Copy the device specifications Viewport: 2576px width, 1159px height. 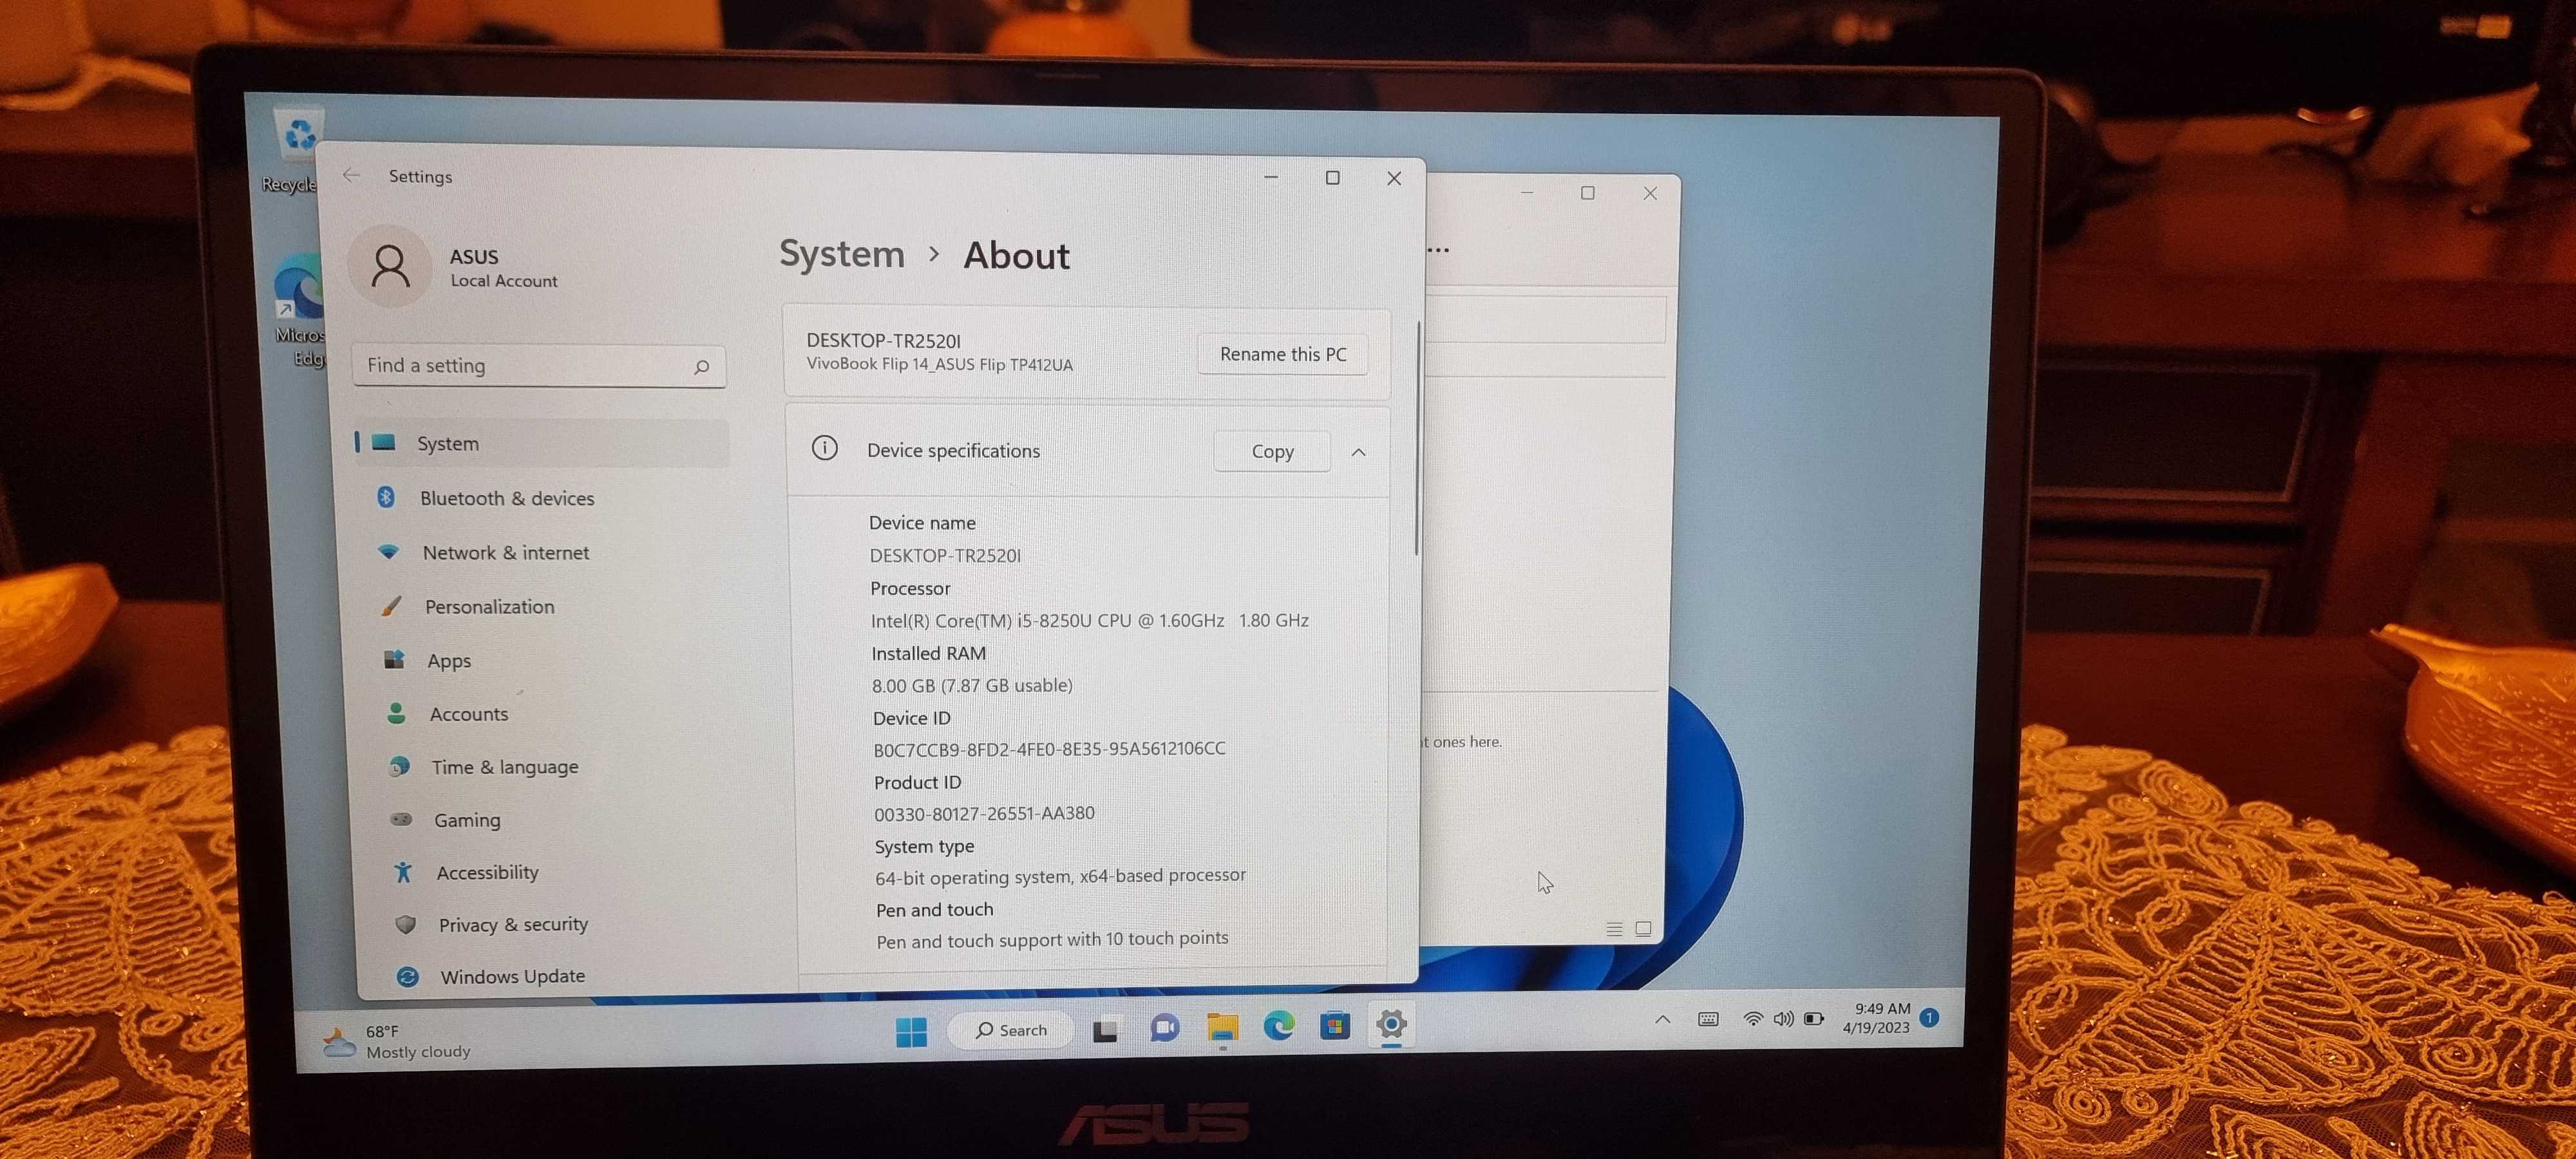click(1271, 451)
